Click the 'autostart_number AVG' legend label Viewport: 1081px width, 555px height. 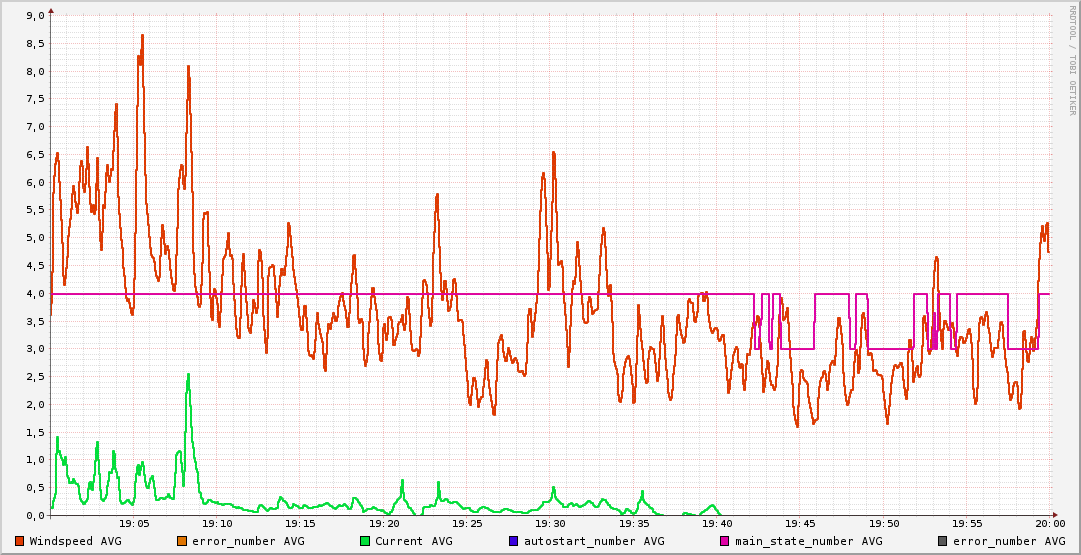click(594, 541)
